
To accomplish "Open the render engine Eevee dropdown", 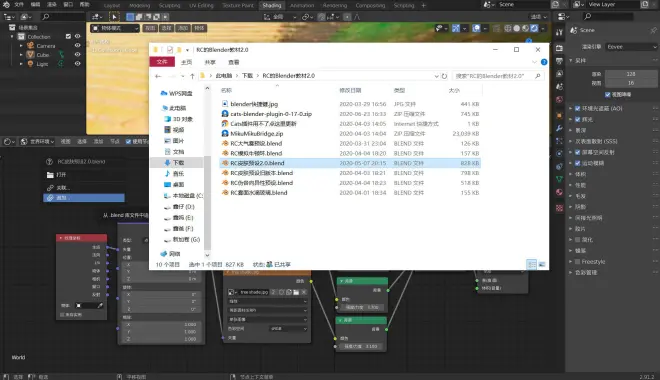I will (x=631, y=47).
